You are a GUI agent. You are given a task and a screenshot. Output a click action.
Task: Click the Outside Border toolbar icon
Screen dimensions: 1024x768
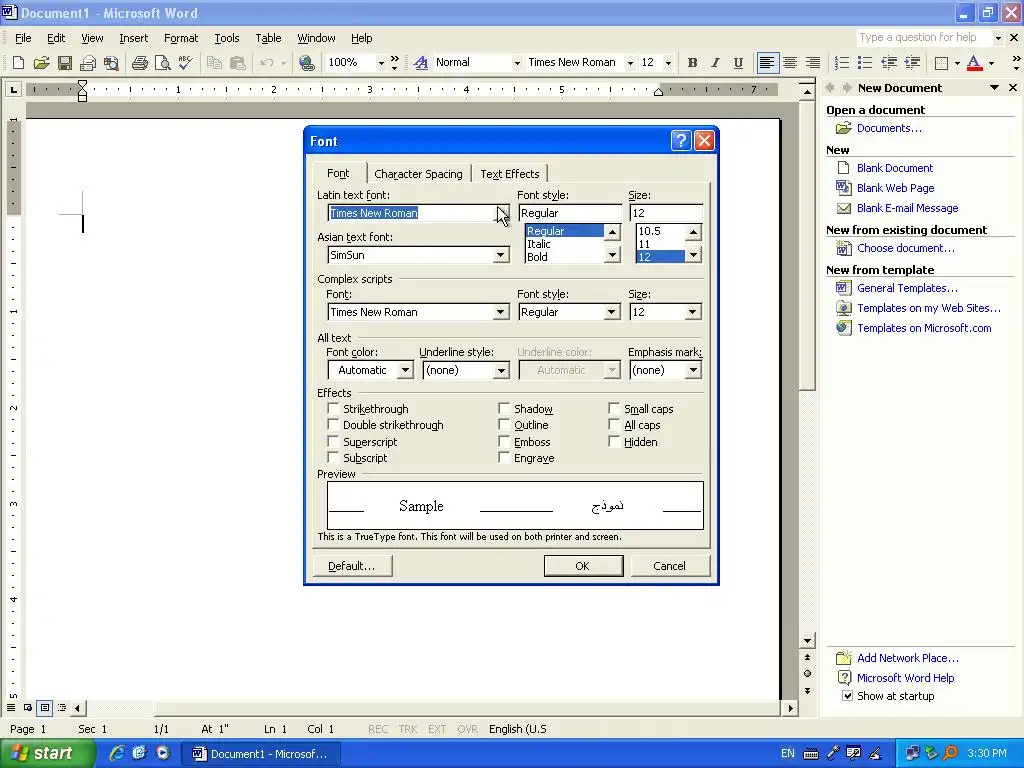point(941,63)
